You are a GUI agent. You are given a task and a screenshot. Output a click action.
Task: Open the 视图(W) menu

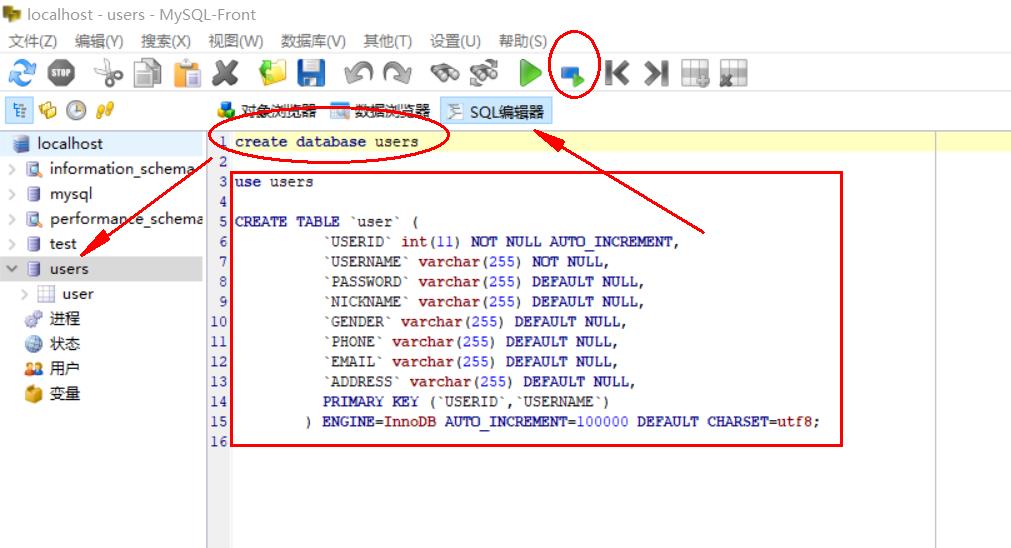pos(235,41)
